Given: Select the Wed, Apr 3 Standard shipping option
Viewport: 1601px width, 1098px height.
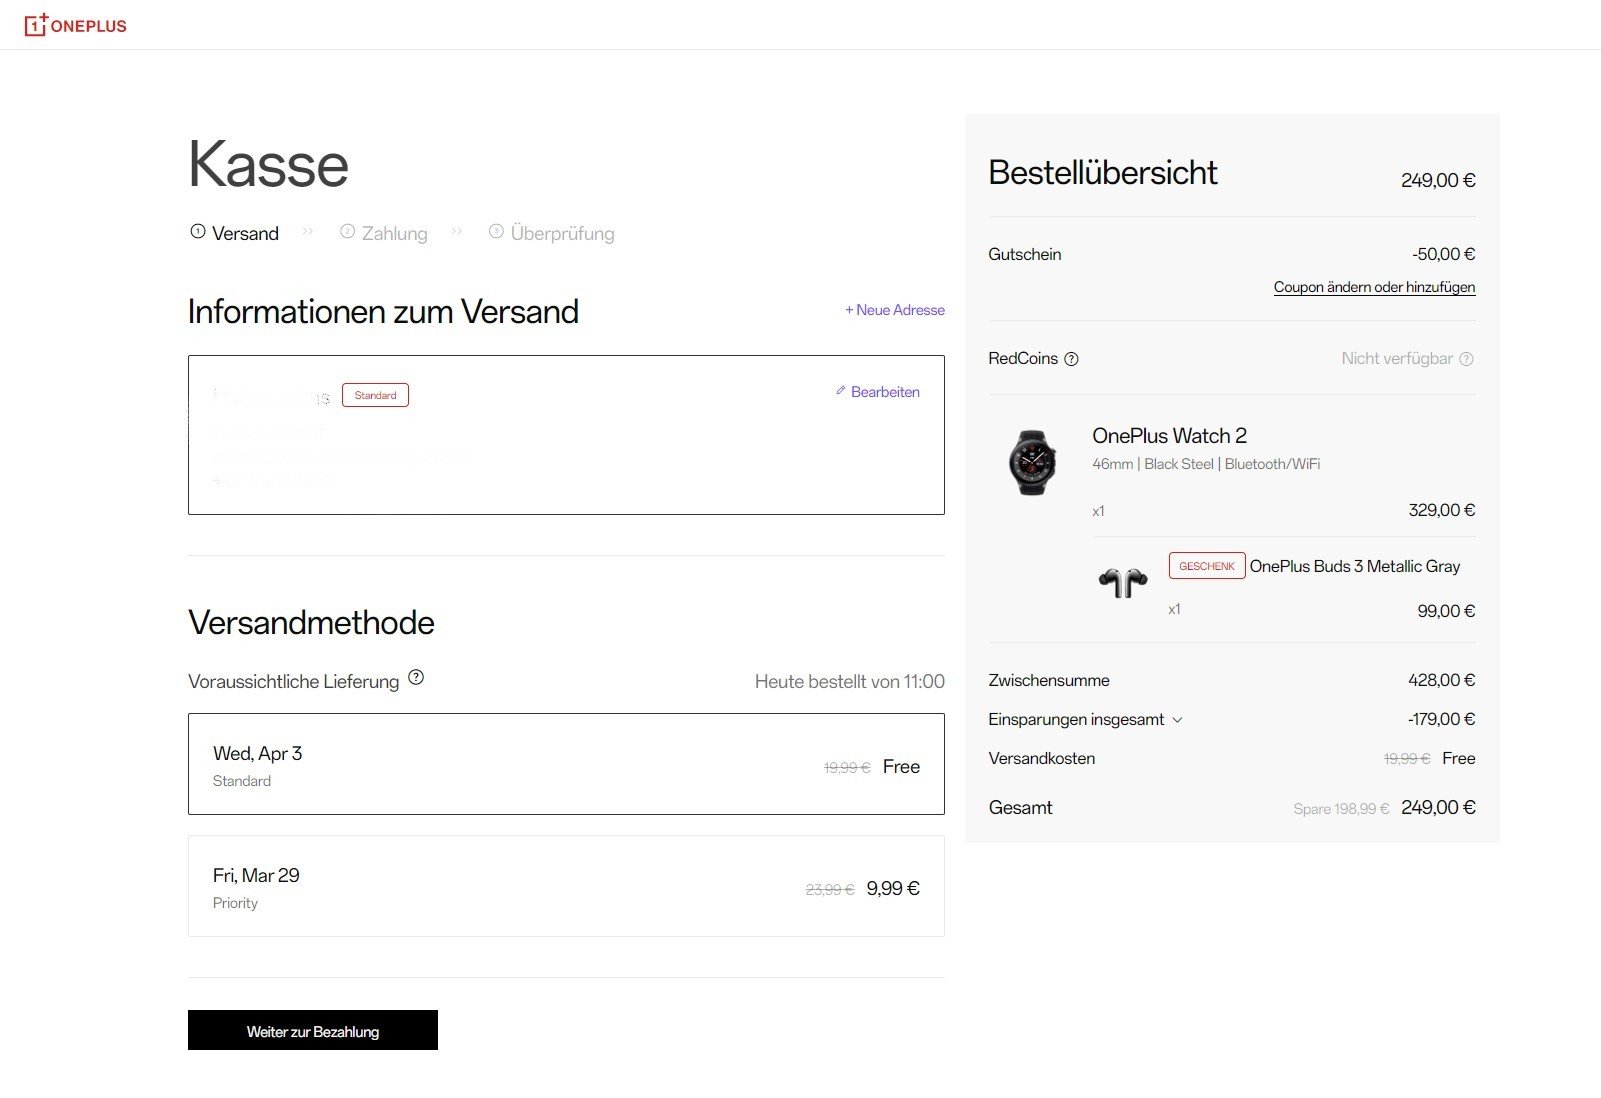Looking at the screenshot, I should pyautogui.click(x=565, y=763).
